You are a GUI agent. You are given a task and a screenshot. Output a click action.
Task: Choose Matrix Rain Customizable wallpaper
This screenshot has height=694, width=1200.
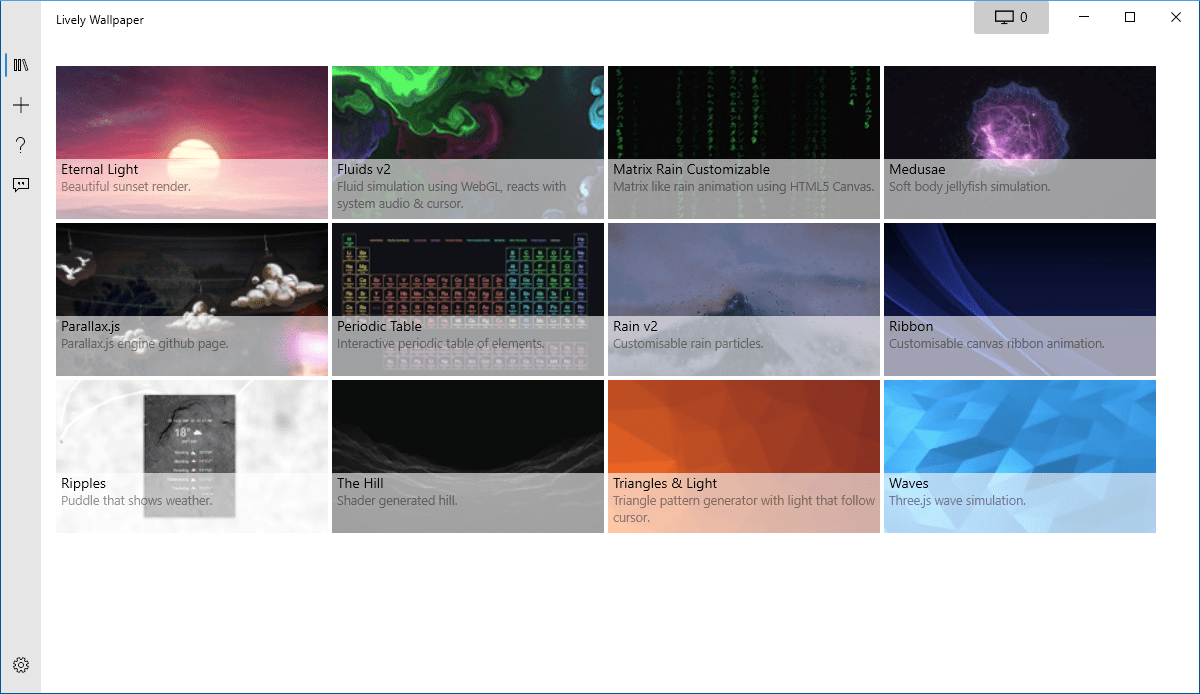(744, 142)
